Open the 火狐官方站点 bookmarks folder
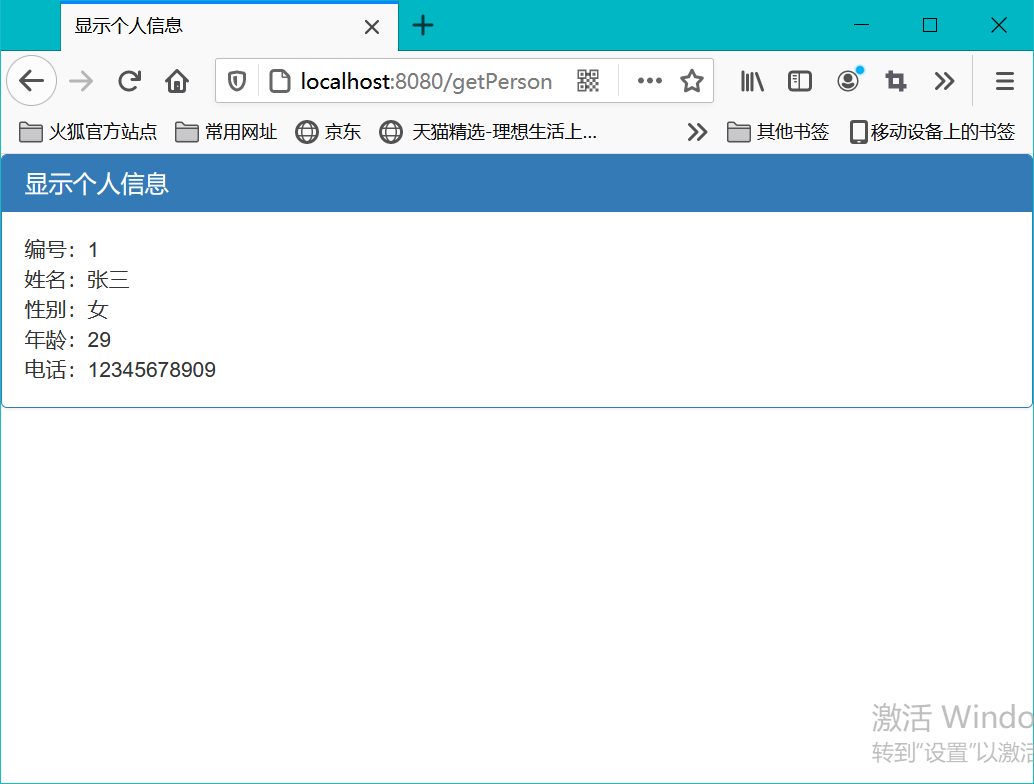Screen dimensions: 1034x784 pyautogui.click(x=88, y=132)
